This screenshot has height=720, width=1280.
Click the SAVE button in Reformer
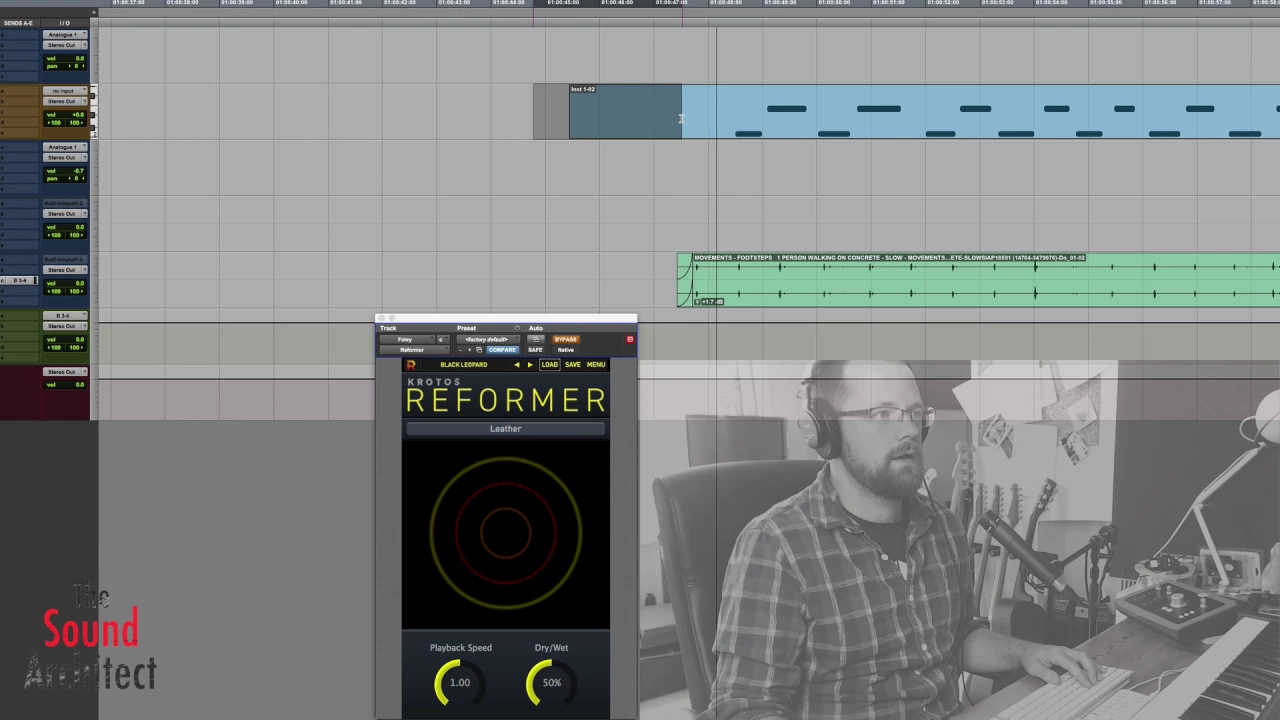[x=573, y=365]
